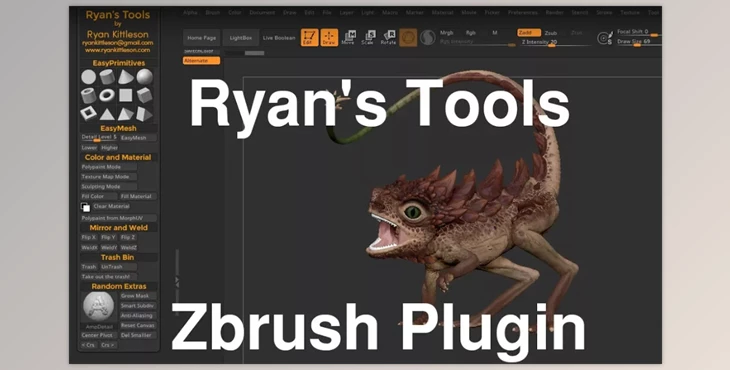
Task: Toggle Texture Map Mode
Action: pos(109,177)
